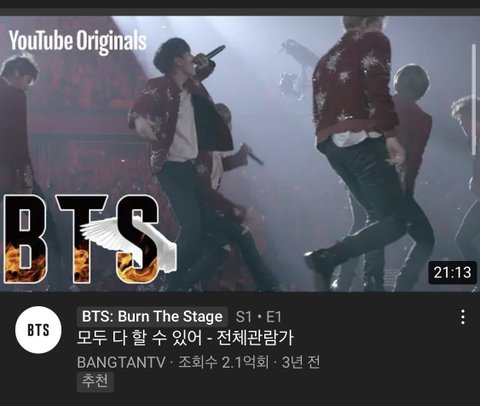Go to the BANGTANTV channel name
This screenshot has height=406, width=480.
(121, 362)
